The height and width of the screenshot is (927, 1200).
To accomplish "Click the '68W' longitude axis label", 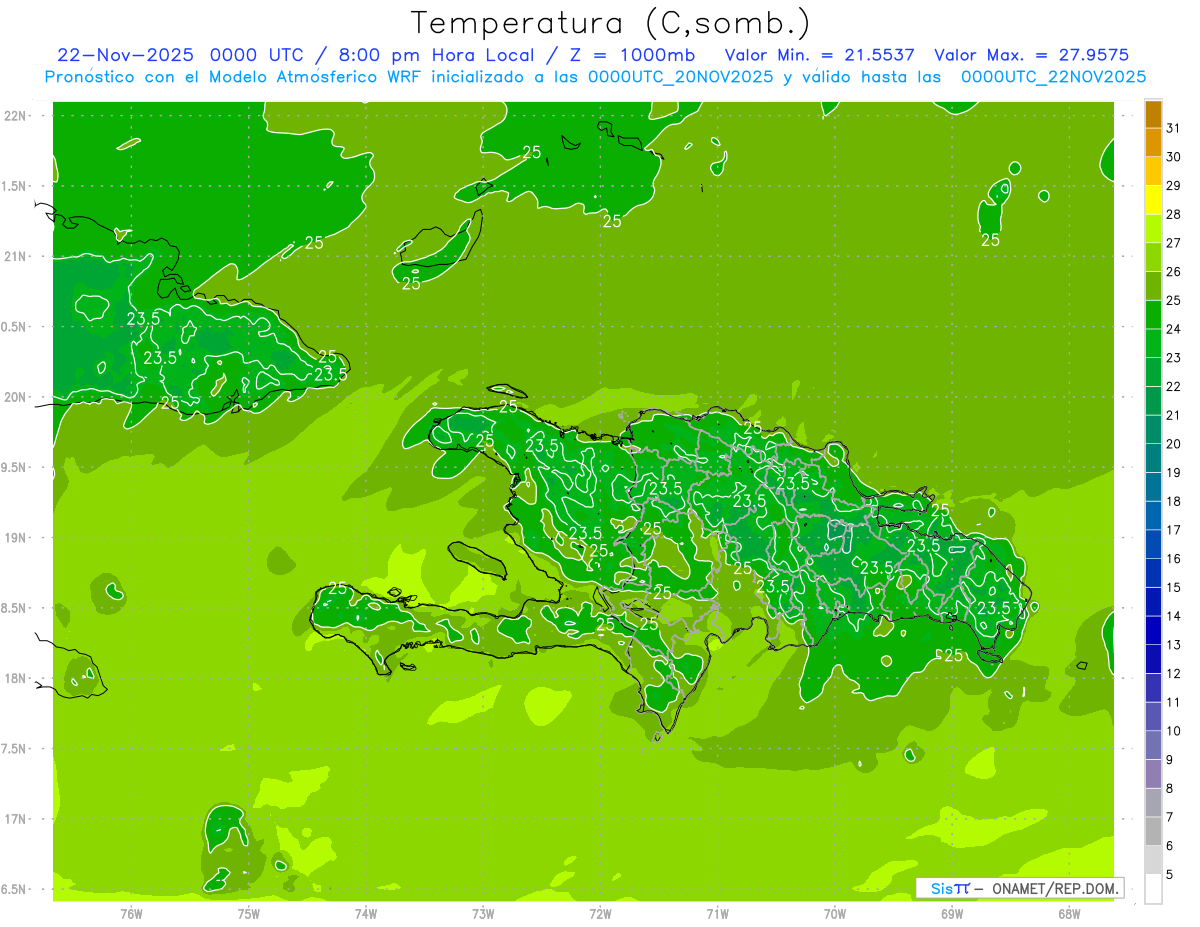I will [1069, 914].
